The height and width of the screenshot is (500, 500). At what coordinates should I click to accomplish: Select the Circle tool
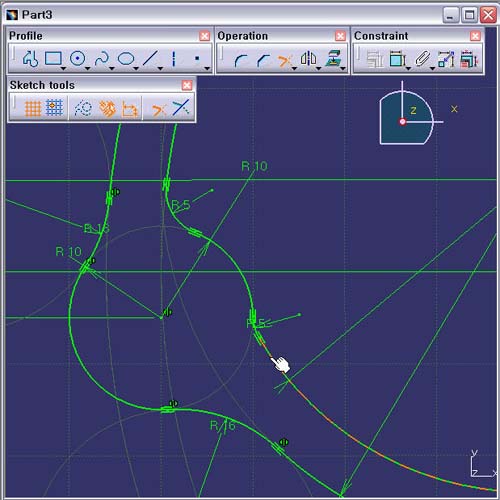[x=77, y=59]
